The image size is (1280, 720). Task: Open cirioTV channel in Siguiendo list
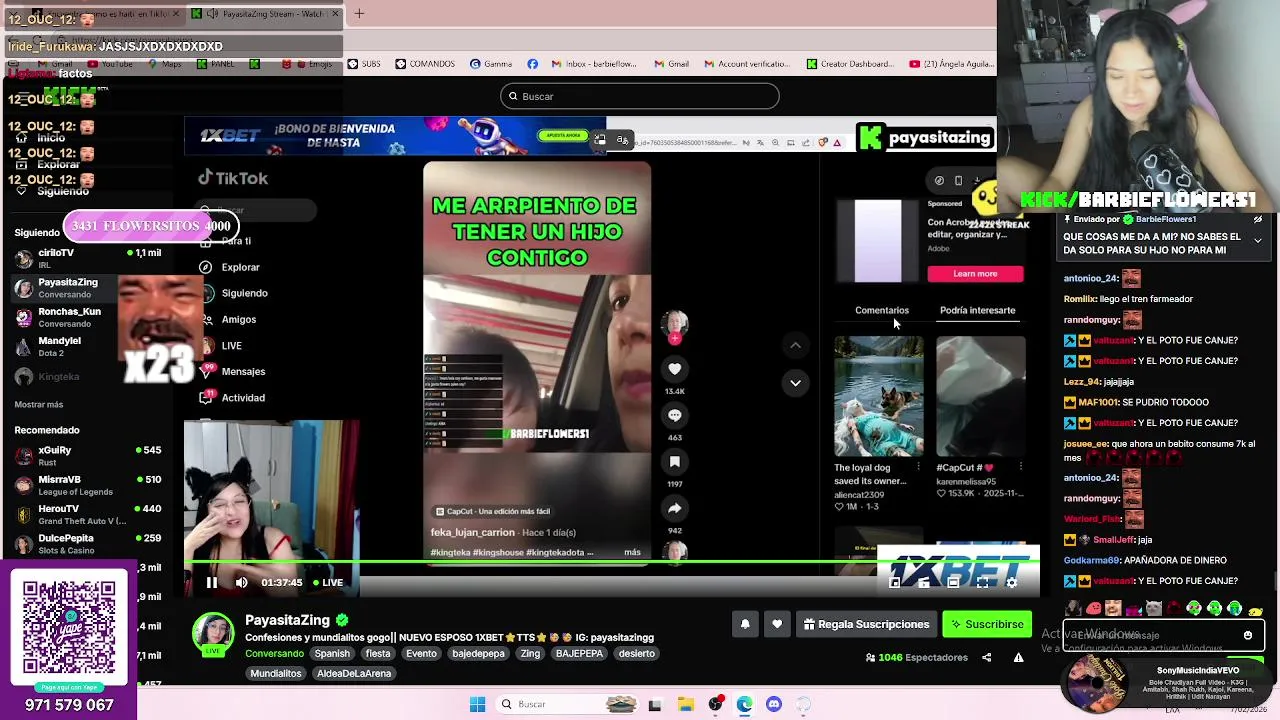(87, 258)
